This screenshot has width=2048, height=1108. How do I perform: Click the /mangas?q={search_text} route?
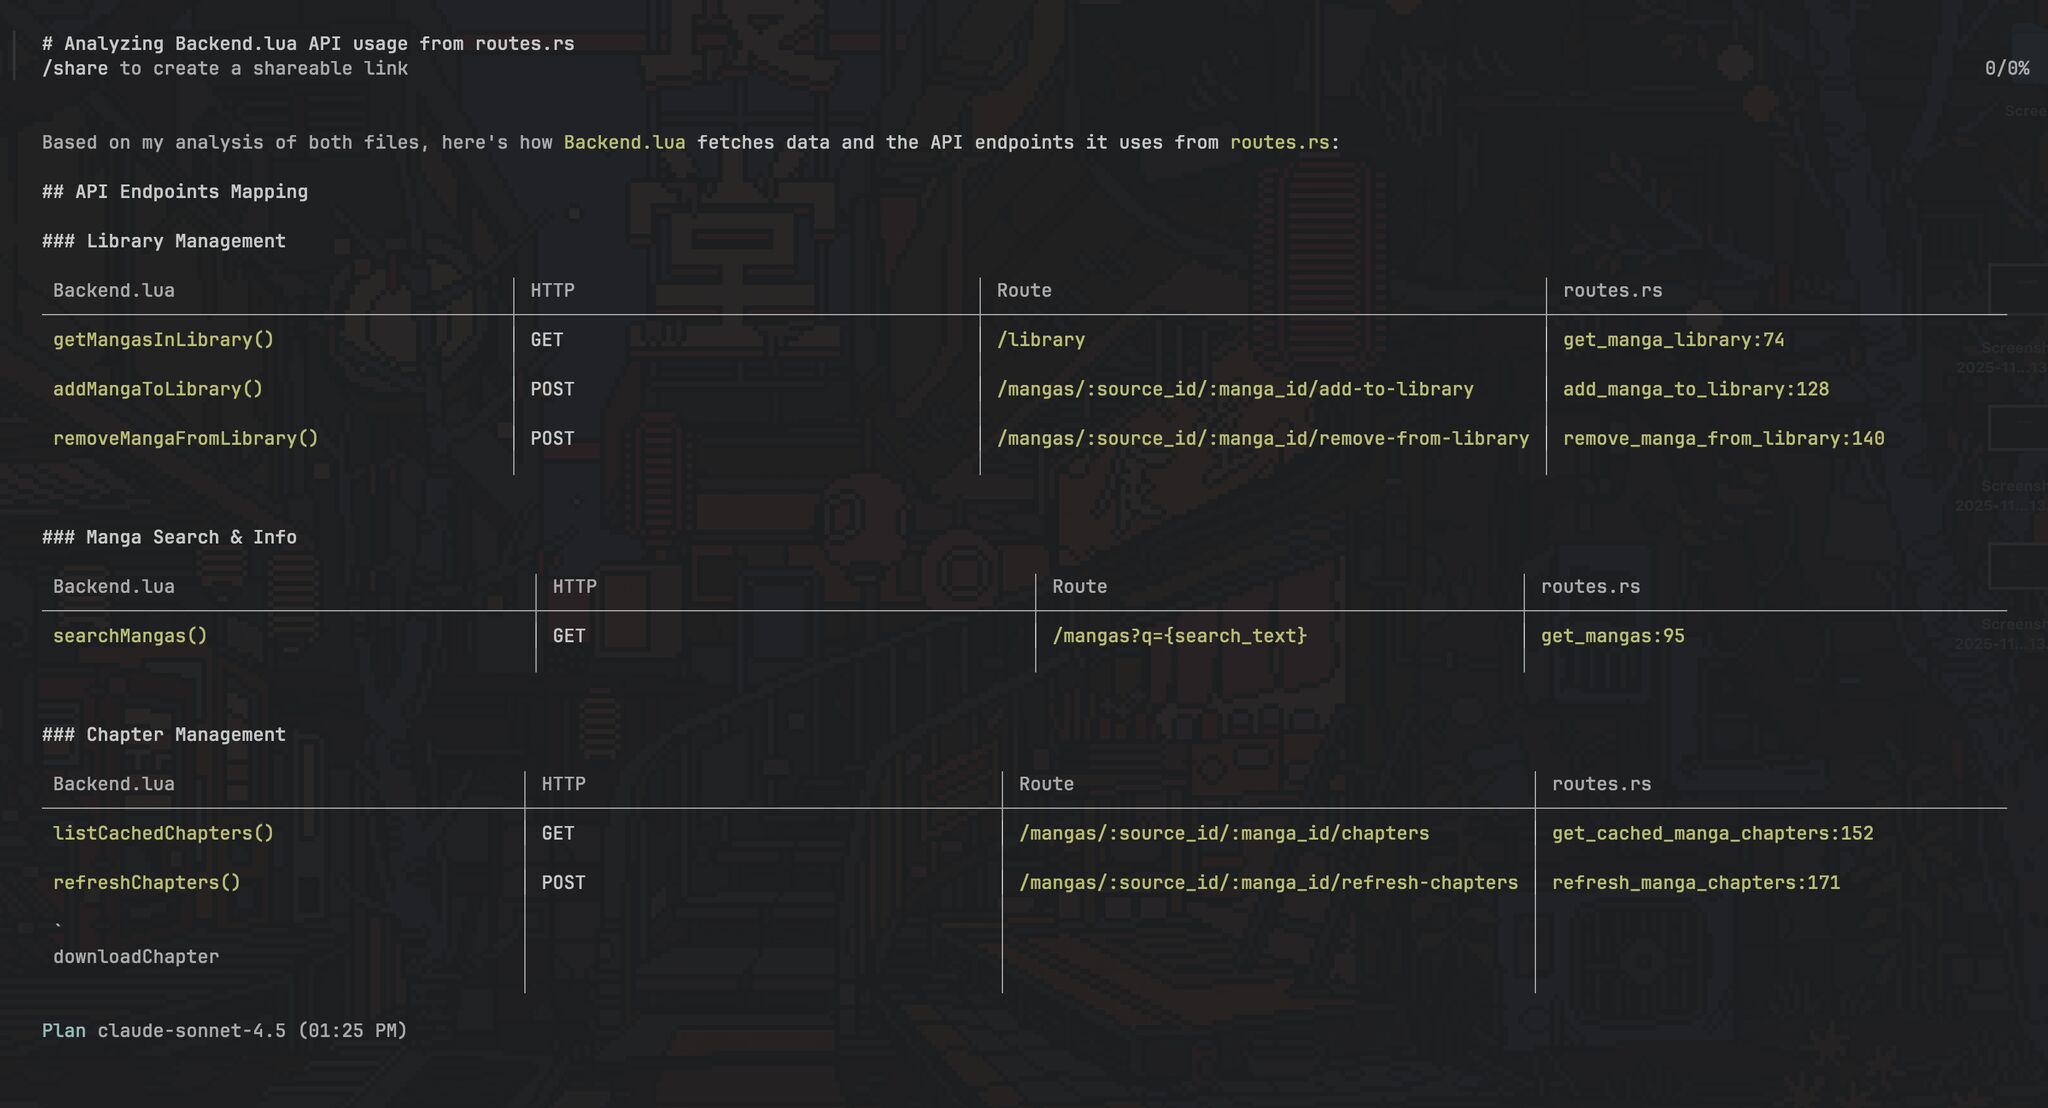(1179, 636)
